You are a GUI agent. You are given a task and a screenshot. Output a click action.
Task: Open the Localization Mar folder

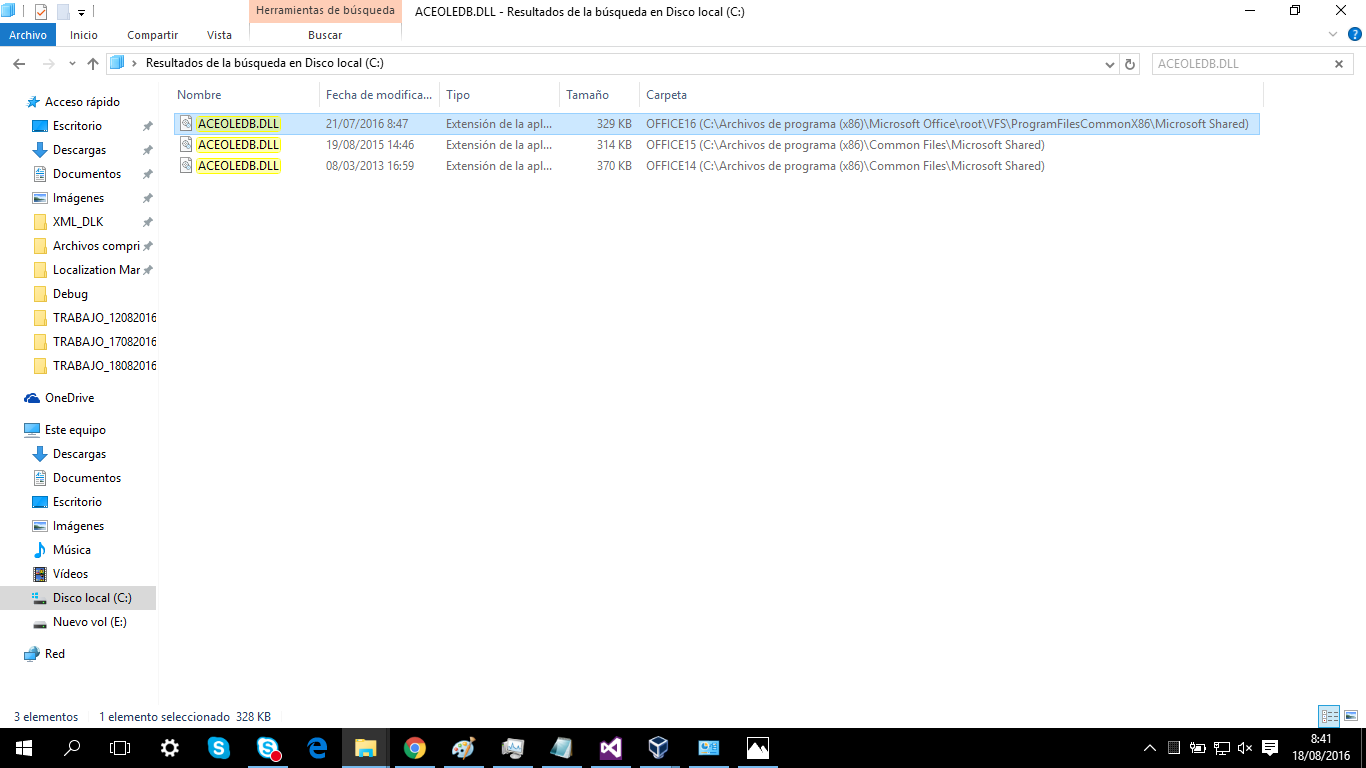tap(96, 270)
